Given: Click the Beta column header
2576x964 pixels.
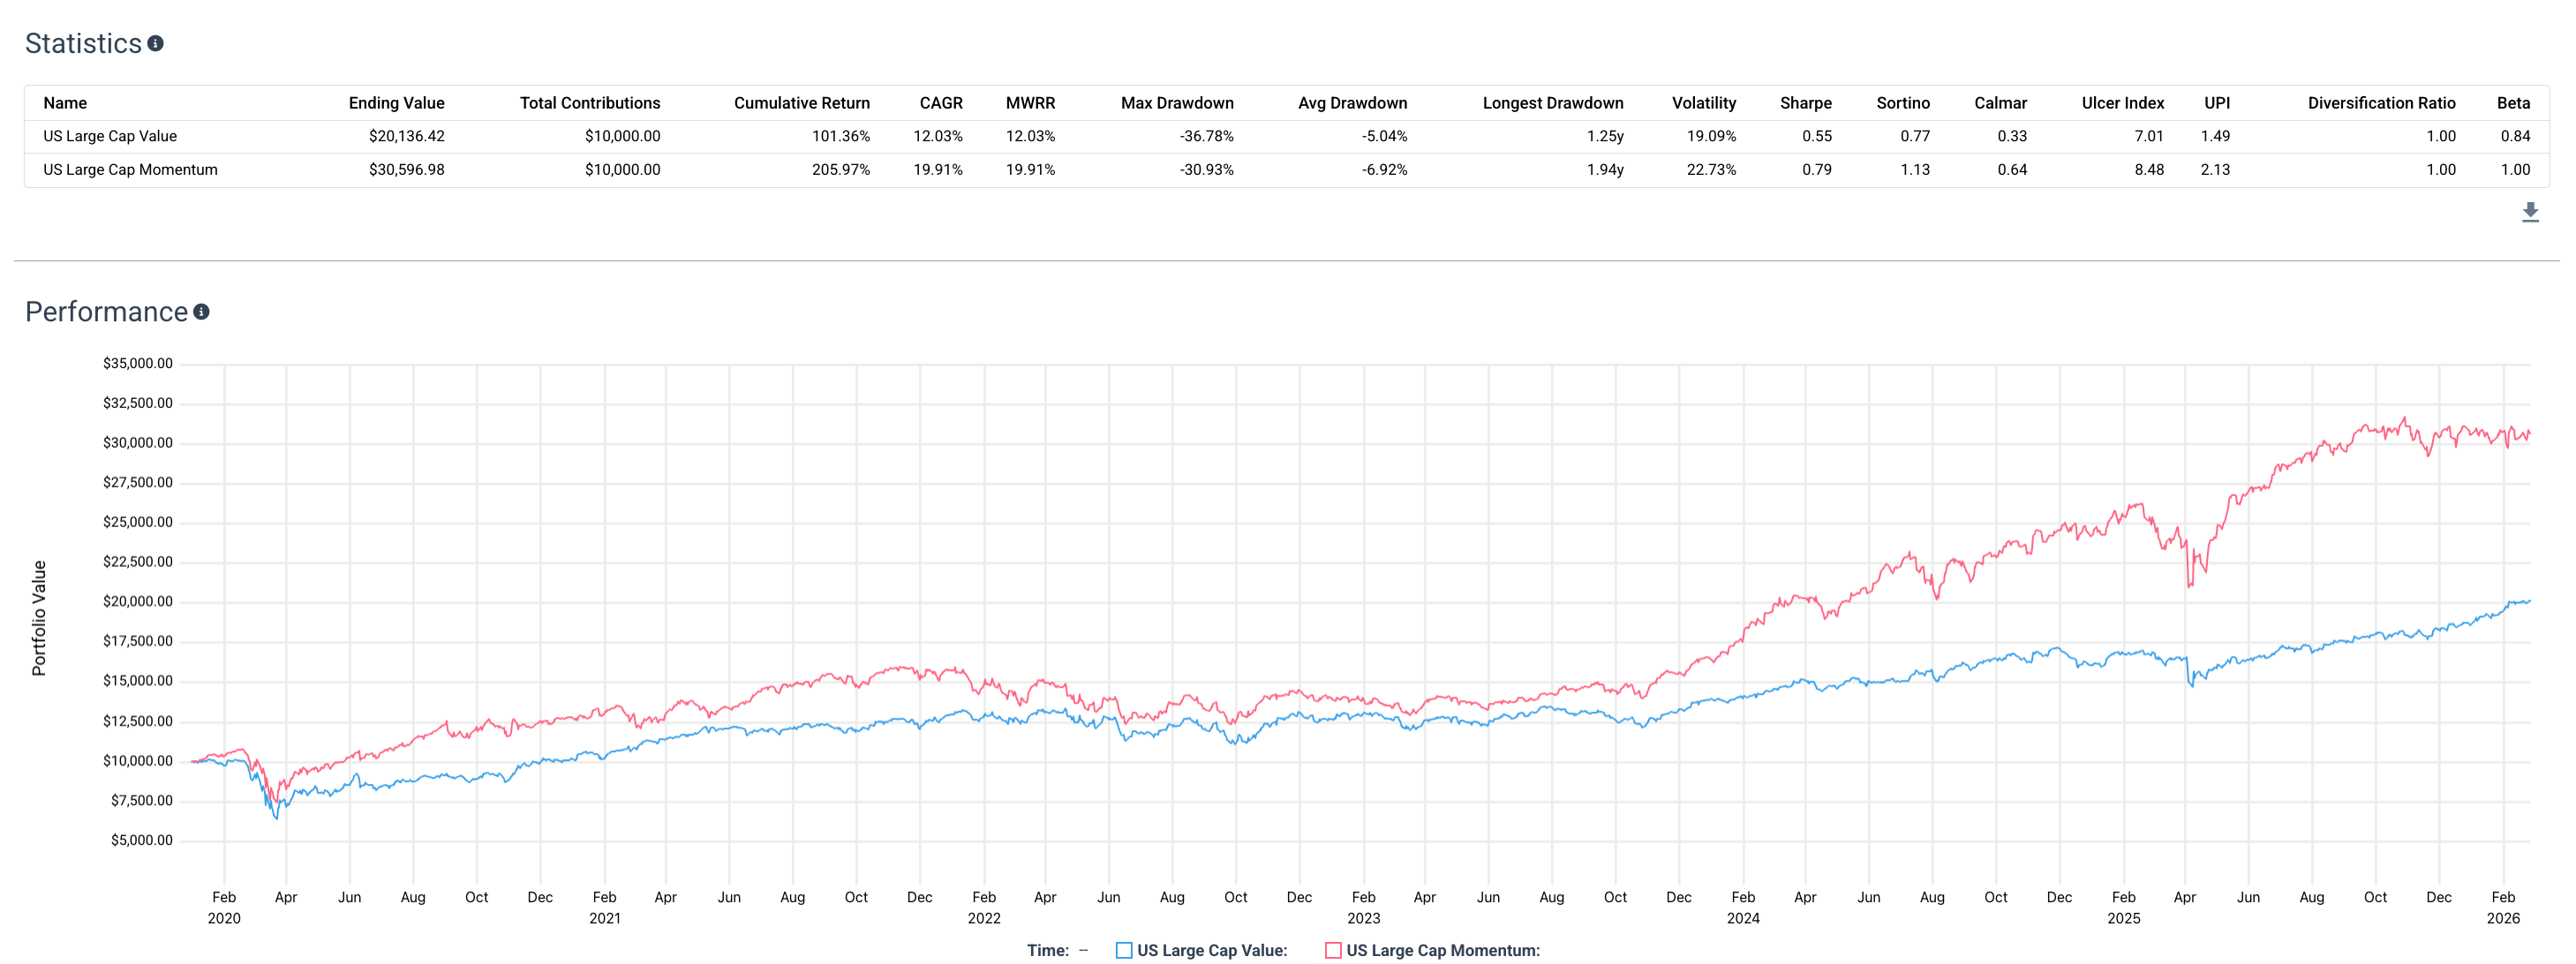Looking at the screenshot, I should coord(2513,103).
